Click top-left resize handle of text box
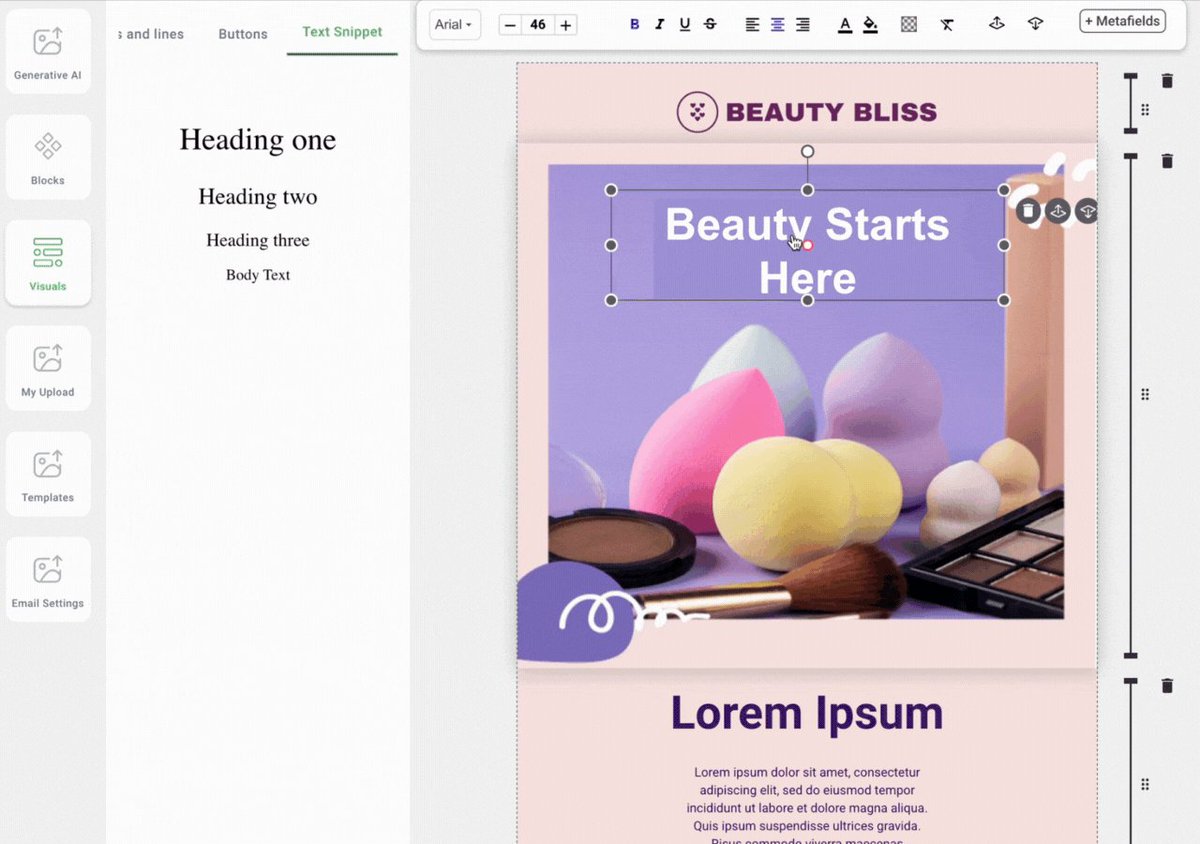This screenshot has width=1200, height=844. 611,190
